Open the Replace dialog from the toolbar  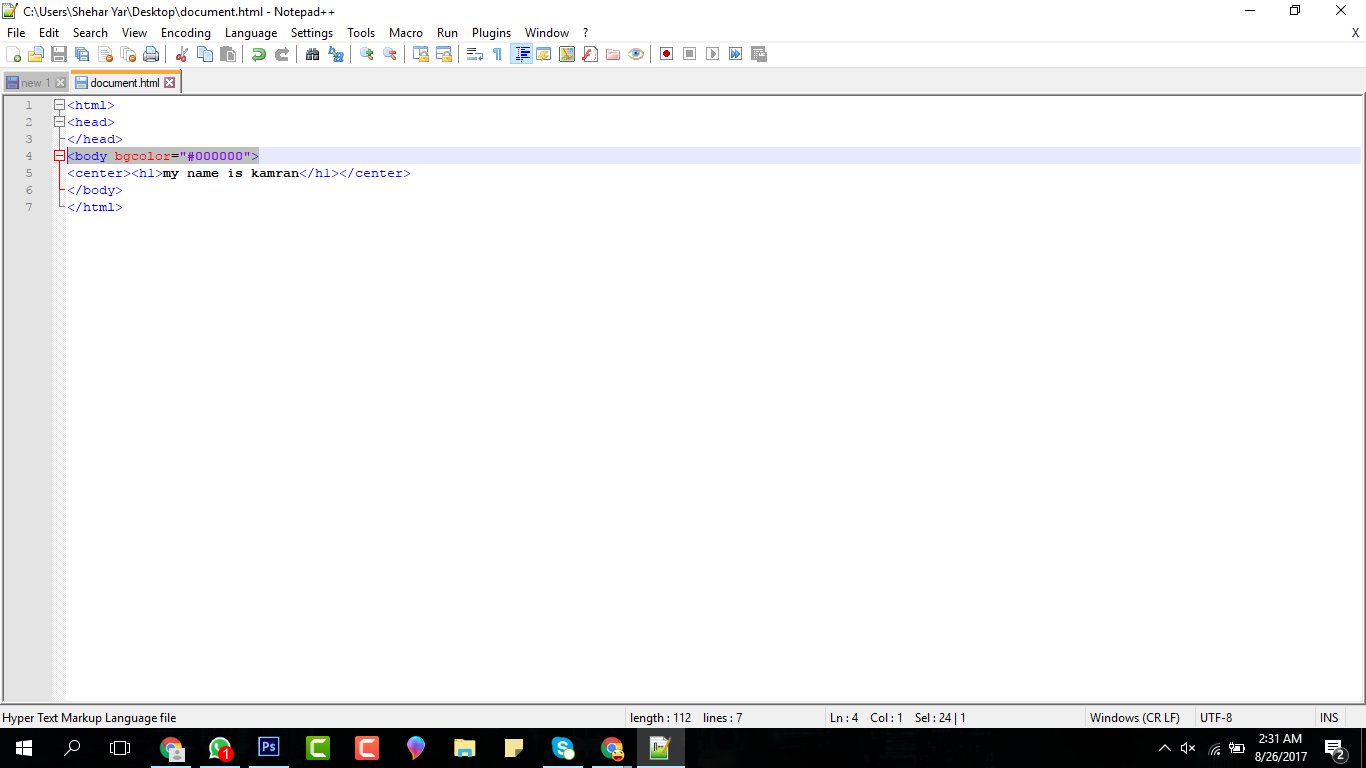pos(336,54)
